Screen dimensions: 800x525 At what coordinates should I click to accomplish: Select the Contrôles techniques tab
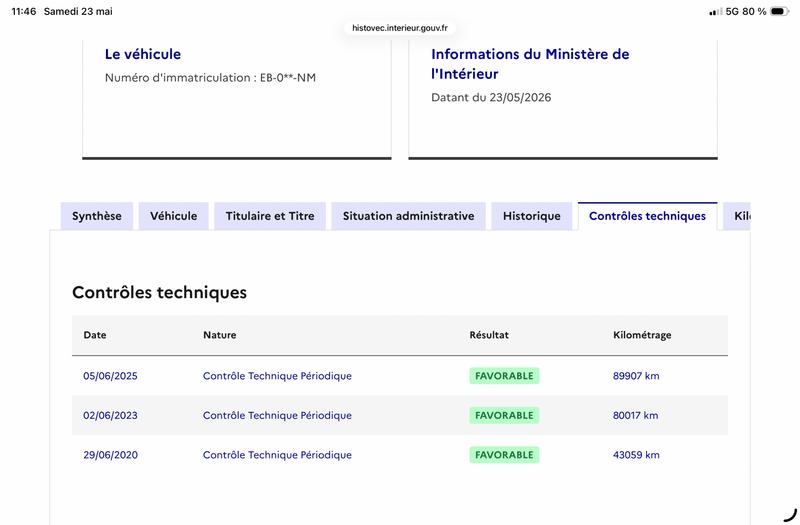click(x=647, y=216)
